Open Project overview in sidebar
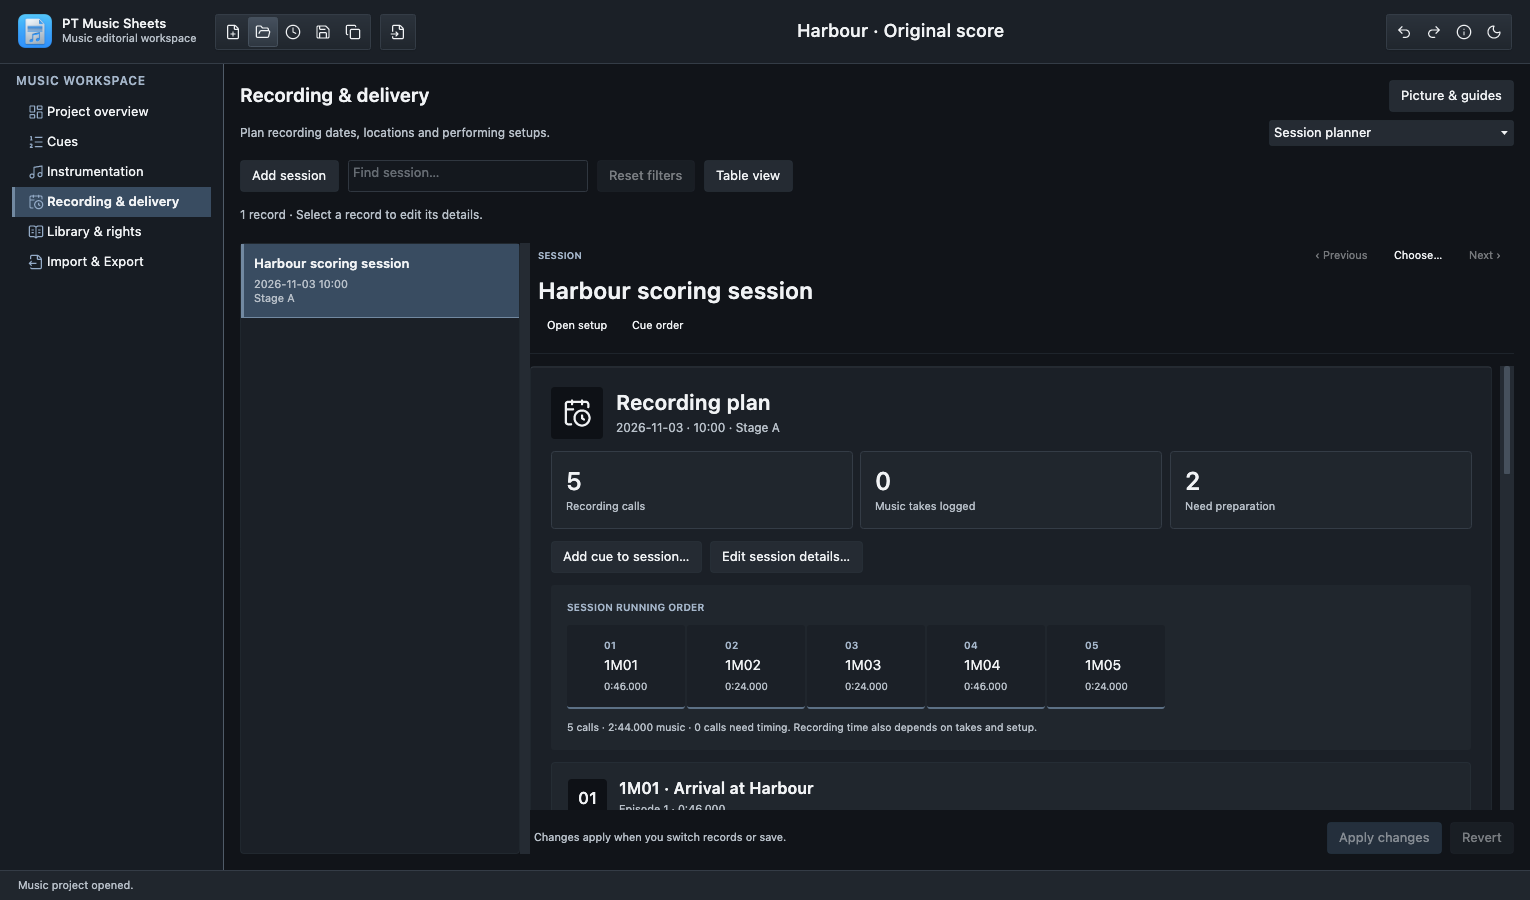 click(x=111, y=112)
